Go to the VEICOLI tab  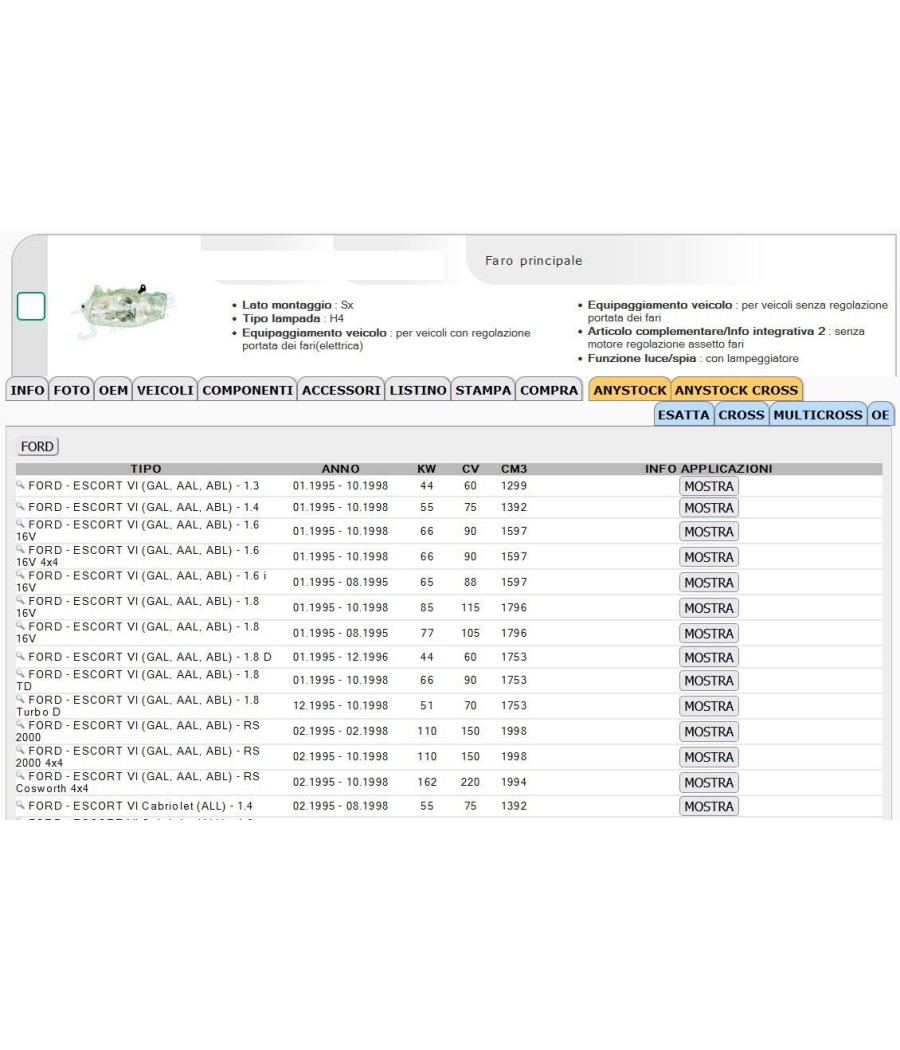tap(165, 390)
